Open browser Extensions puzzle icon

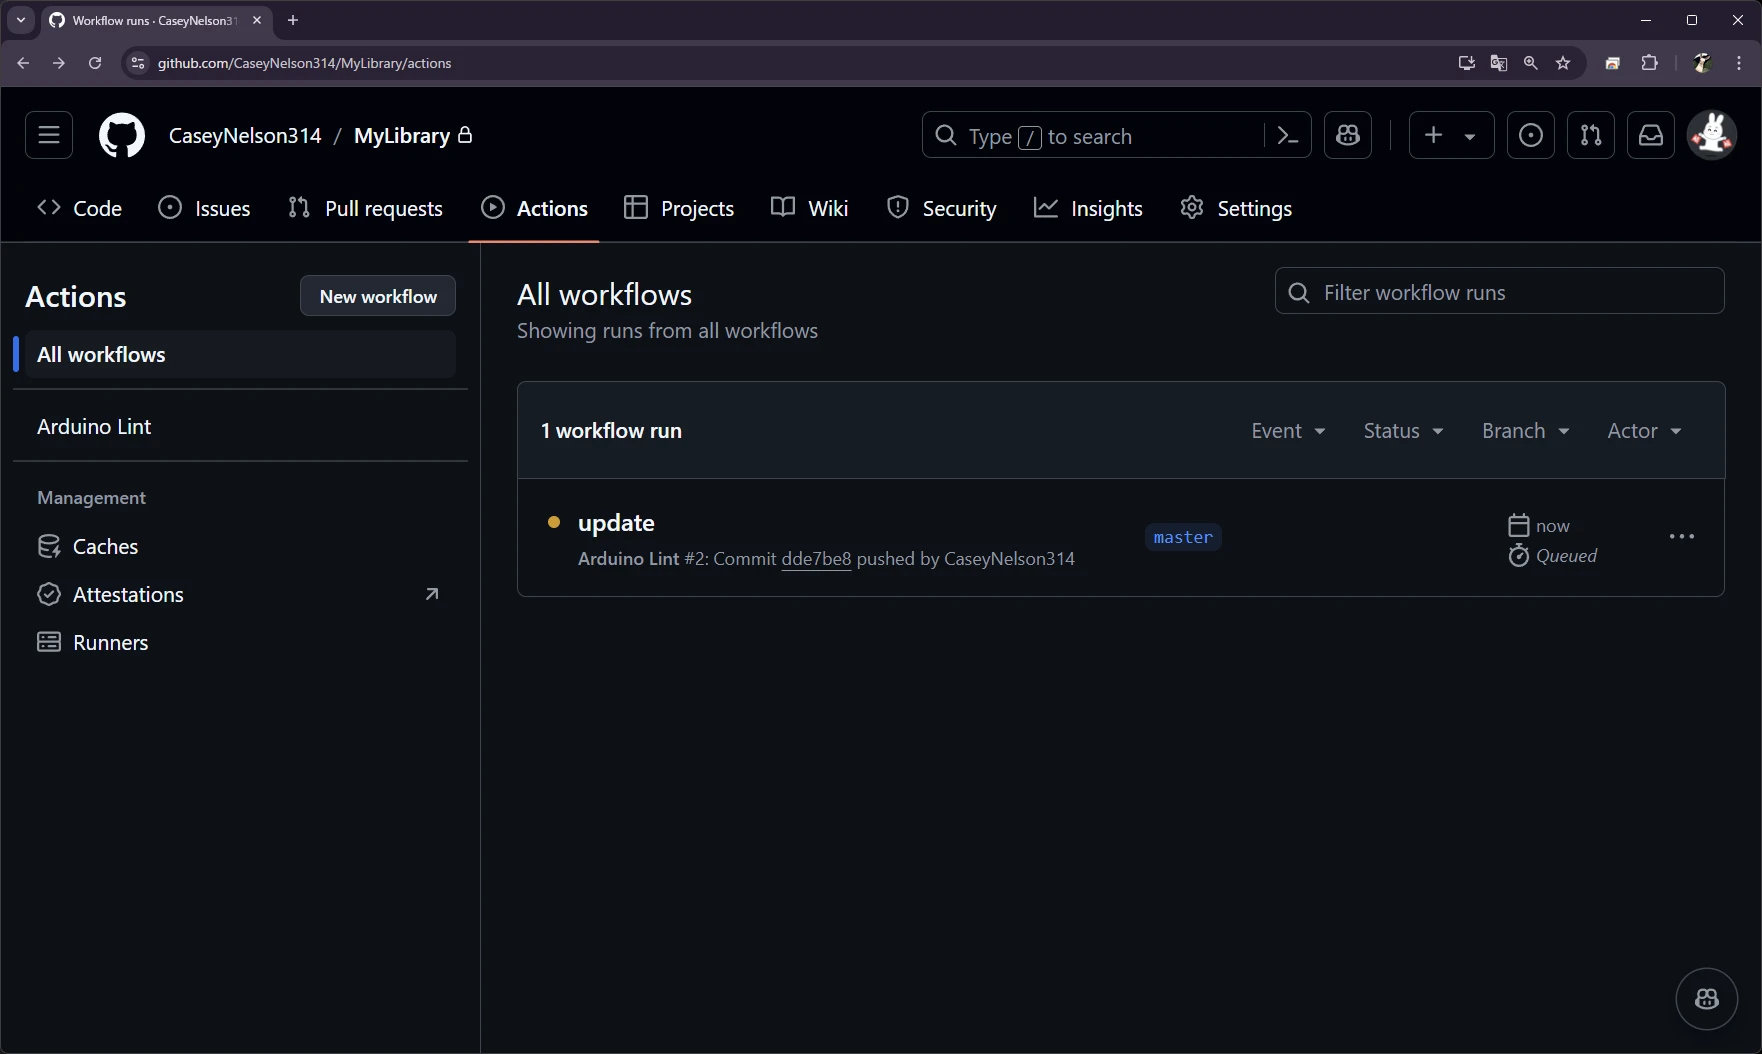click(1649, 63)
